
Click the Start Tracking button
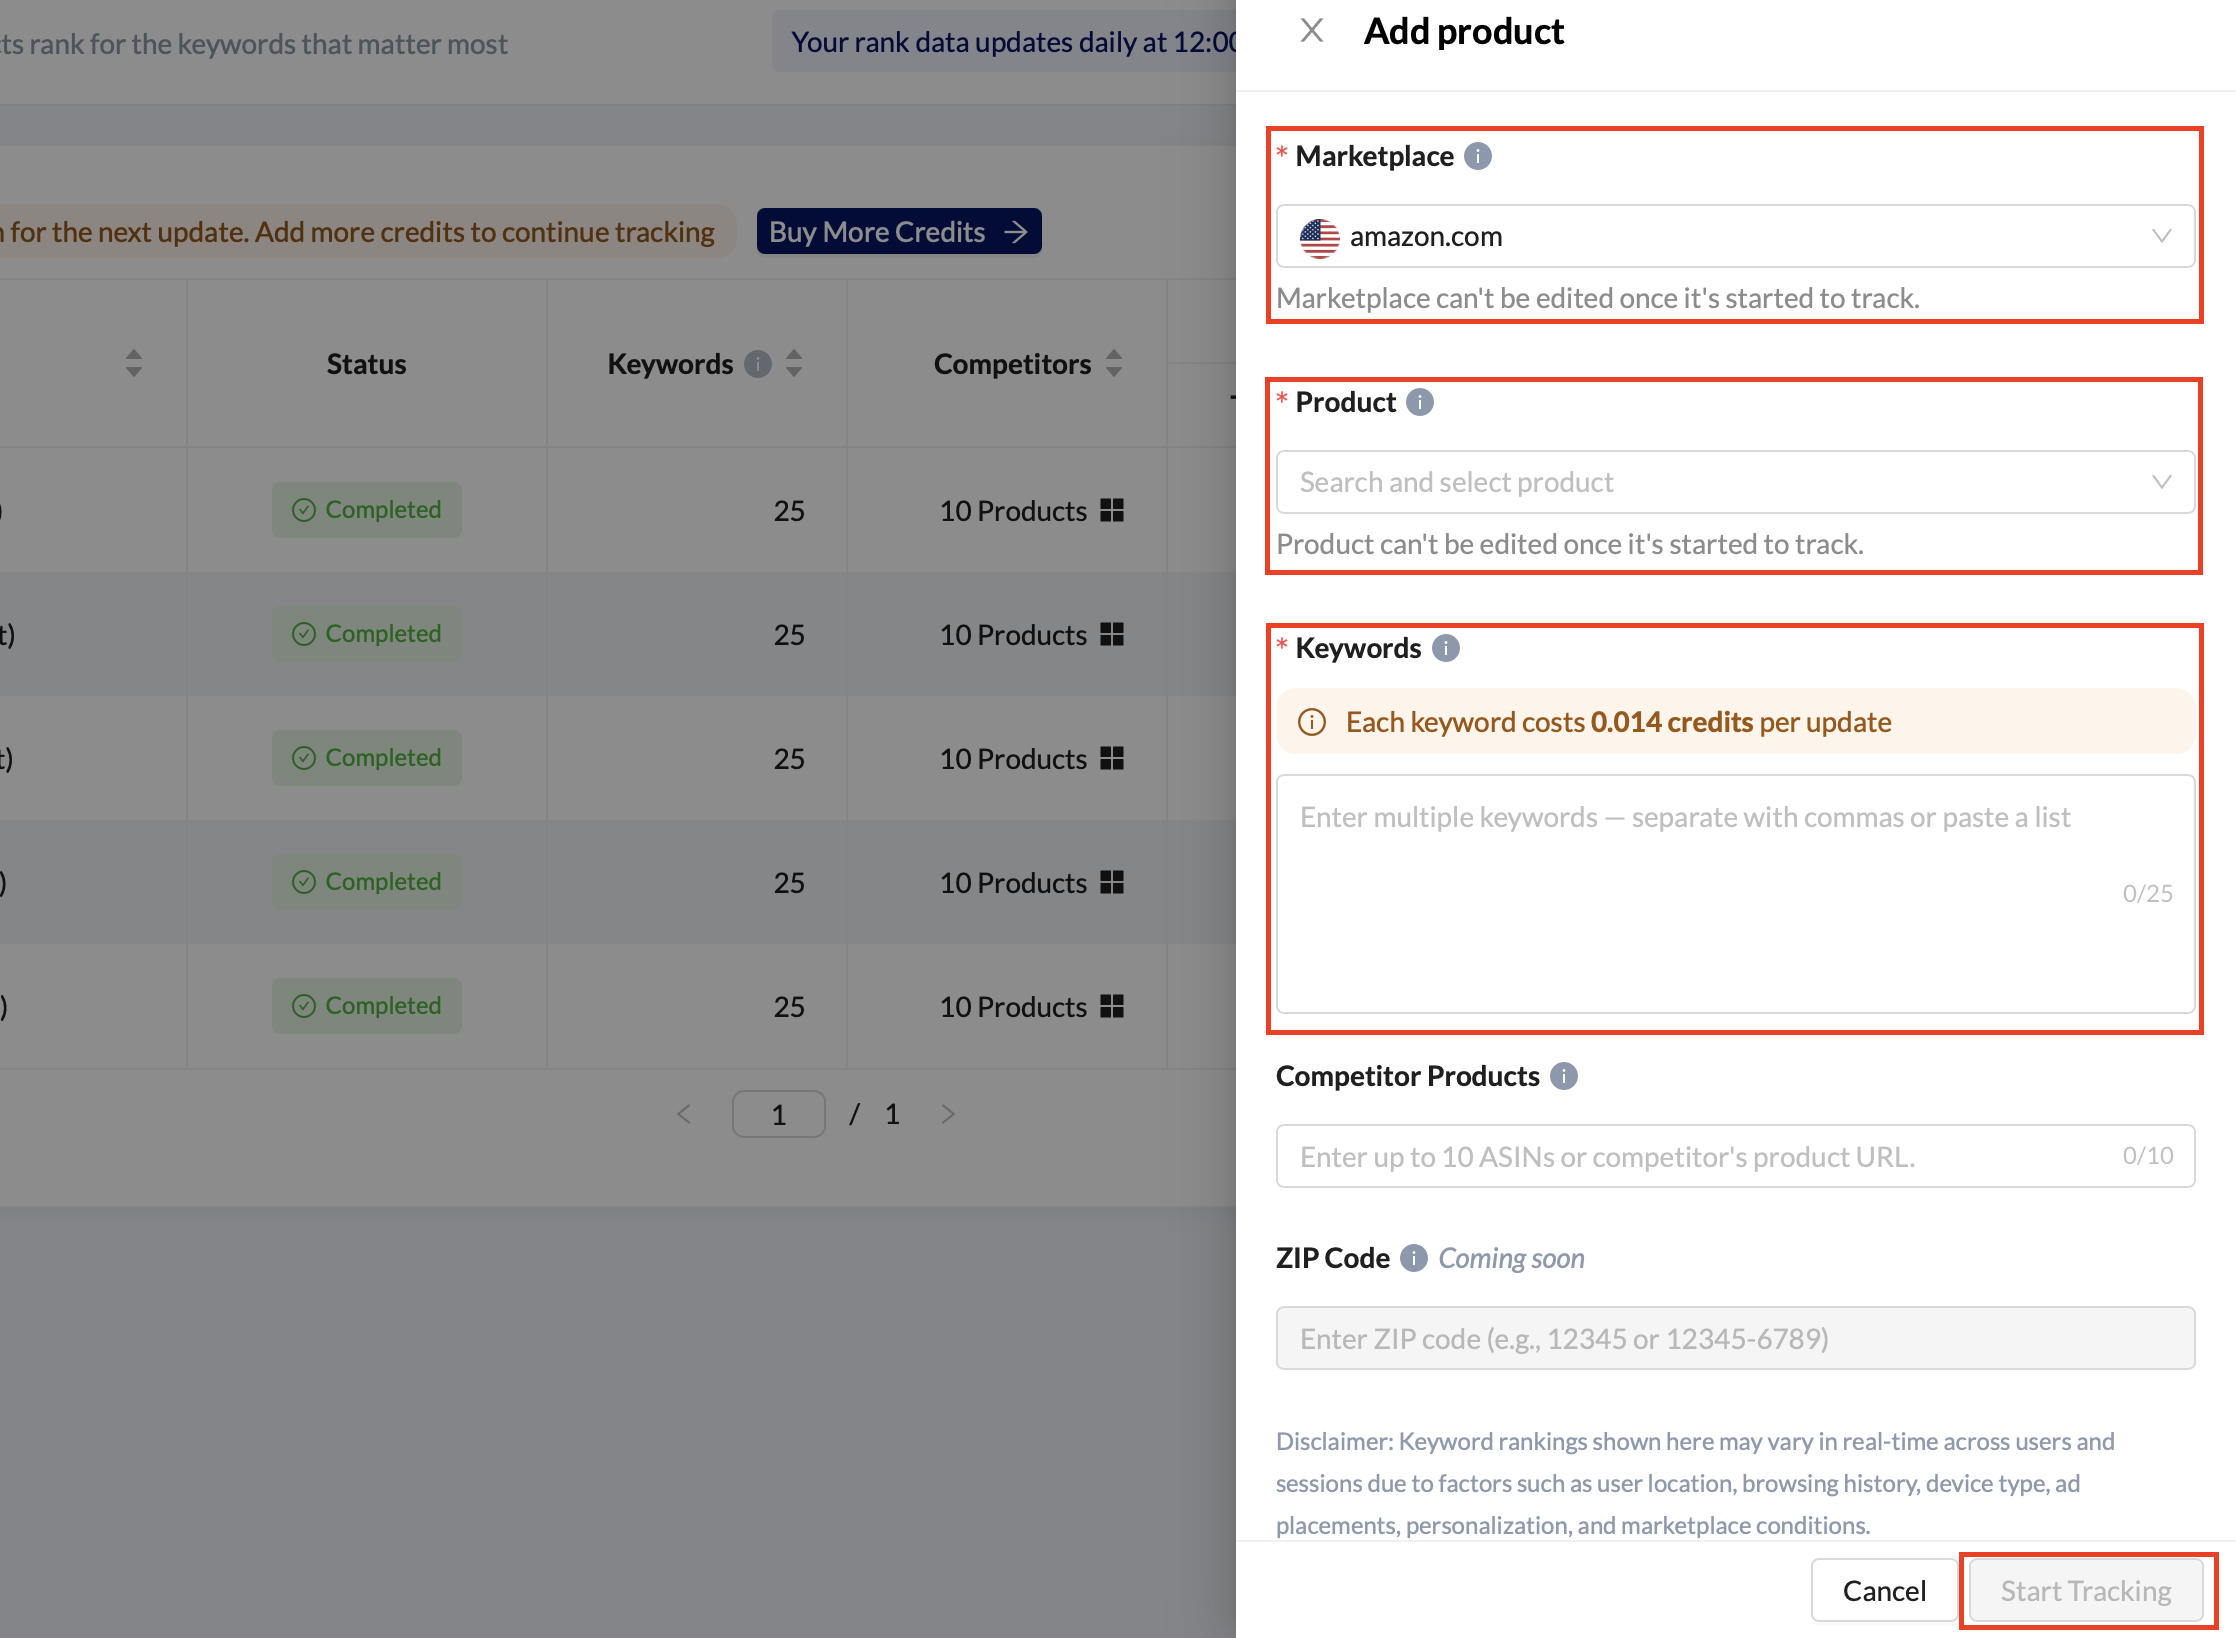point(2085,1590)
